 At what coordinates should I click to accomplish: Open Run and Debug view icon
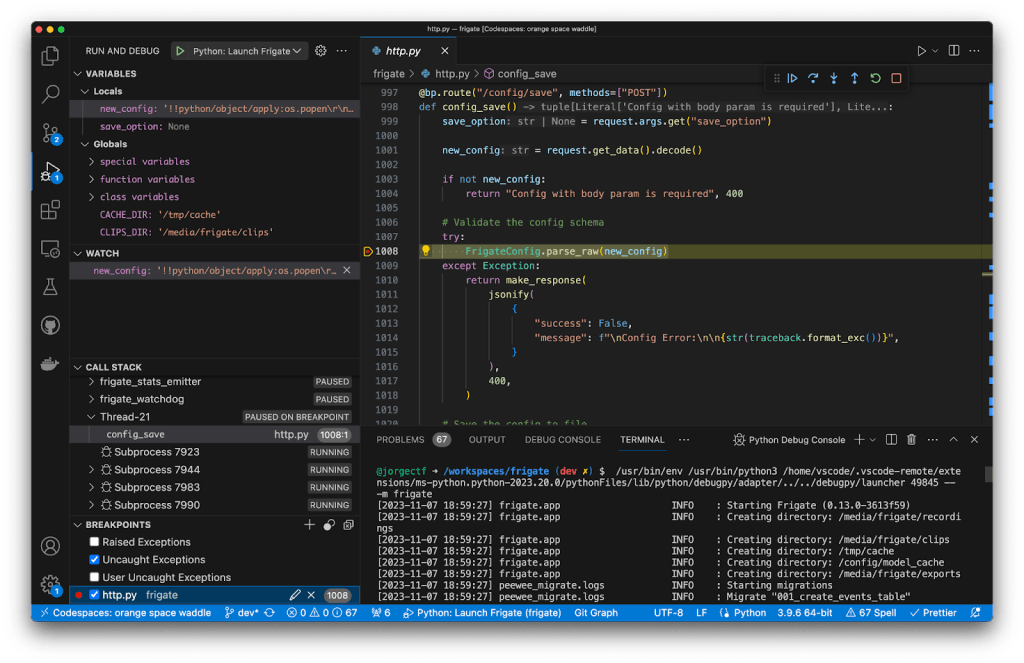tap(50, 172)
